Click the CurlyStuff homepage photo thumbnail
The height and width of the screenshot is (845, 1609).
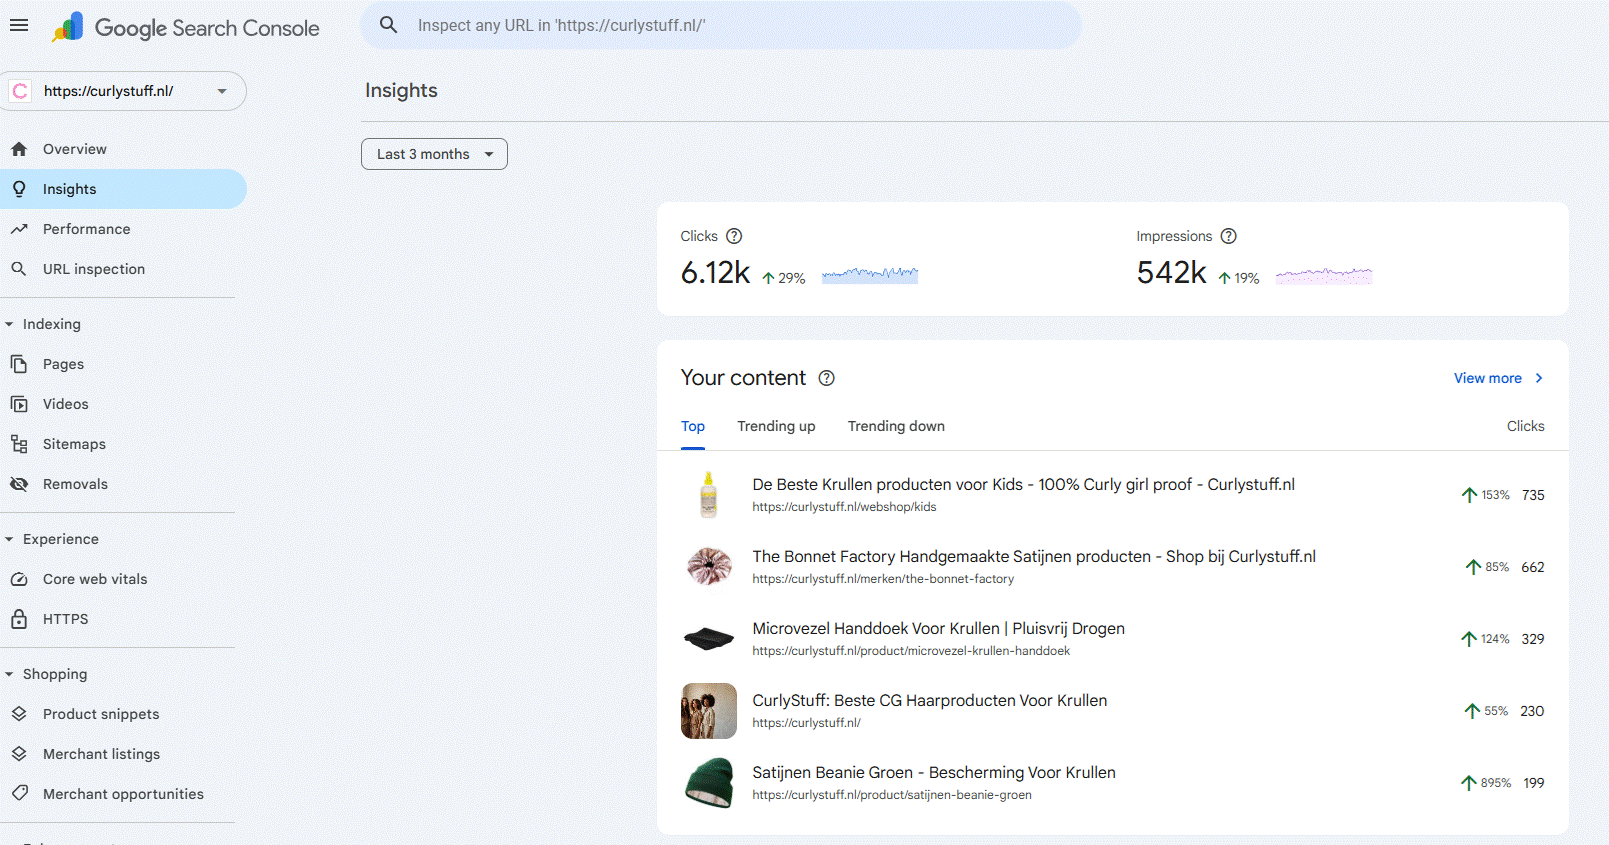coord(709,711)
